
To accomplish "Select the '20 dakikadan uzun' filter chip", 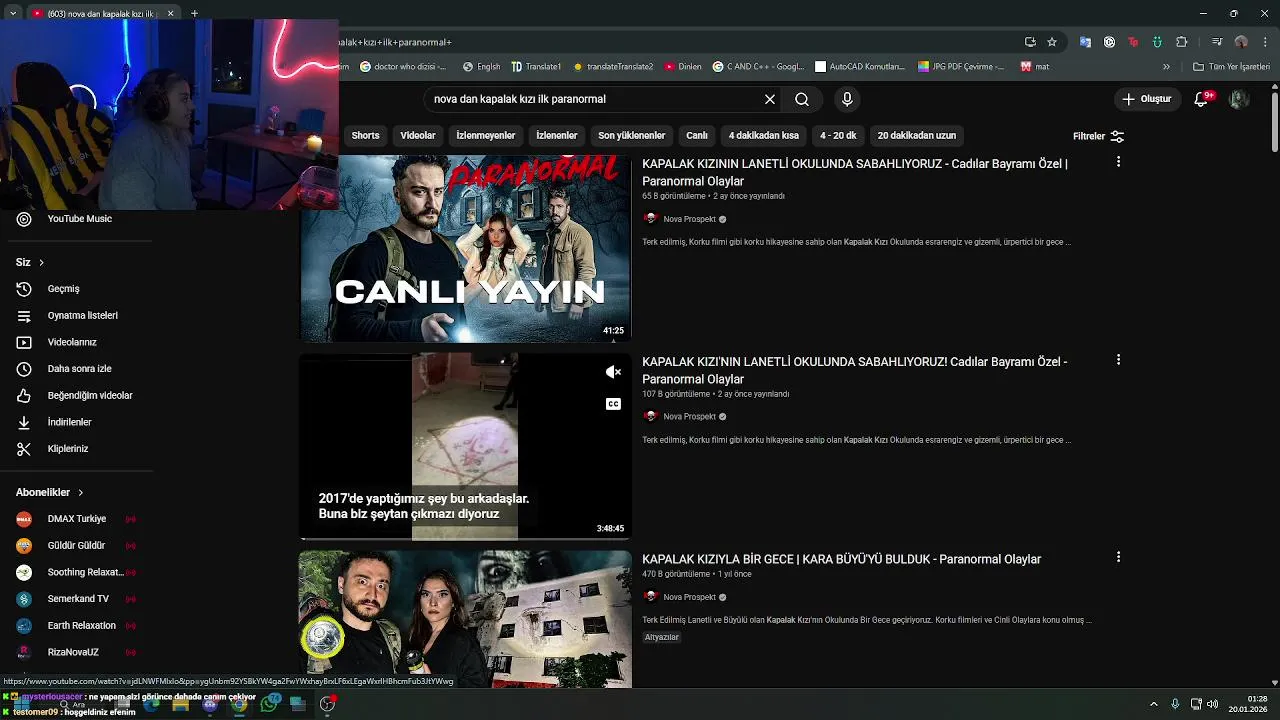I will 917,135.
